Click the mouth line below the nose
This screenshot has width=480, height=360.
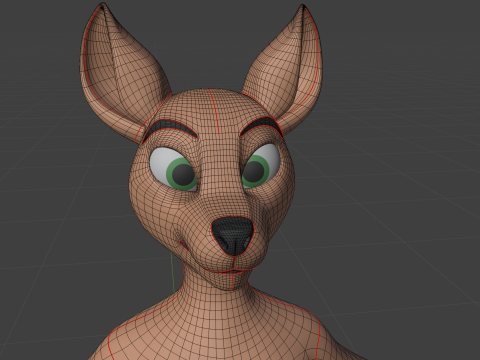coord(233,271)
